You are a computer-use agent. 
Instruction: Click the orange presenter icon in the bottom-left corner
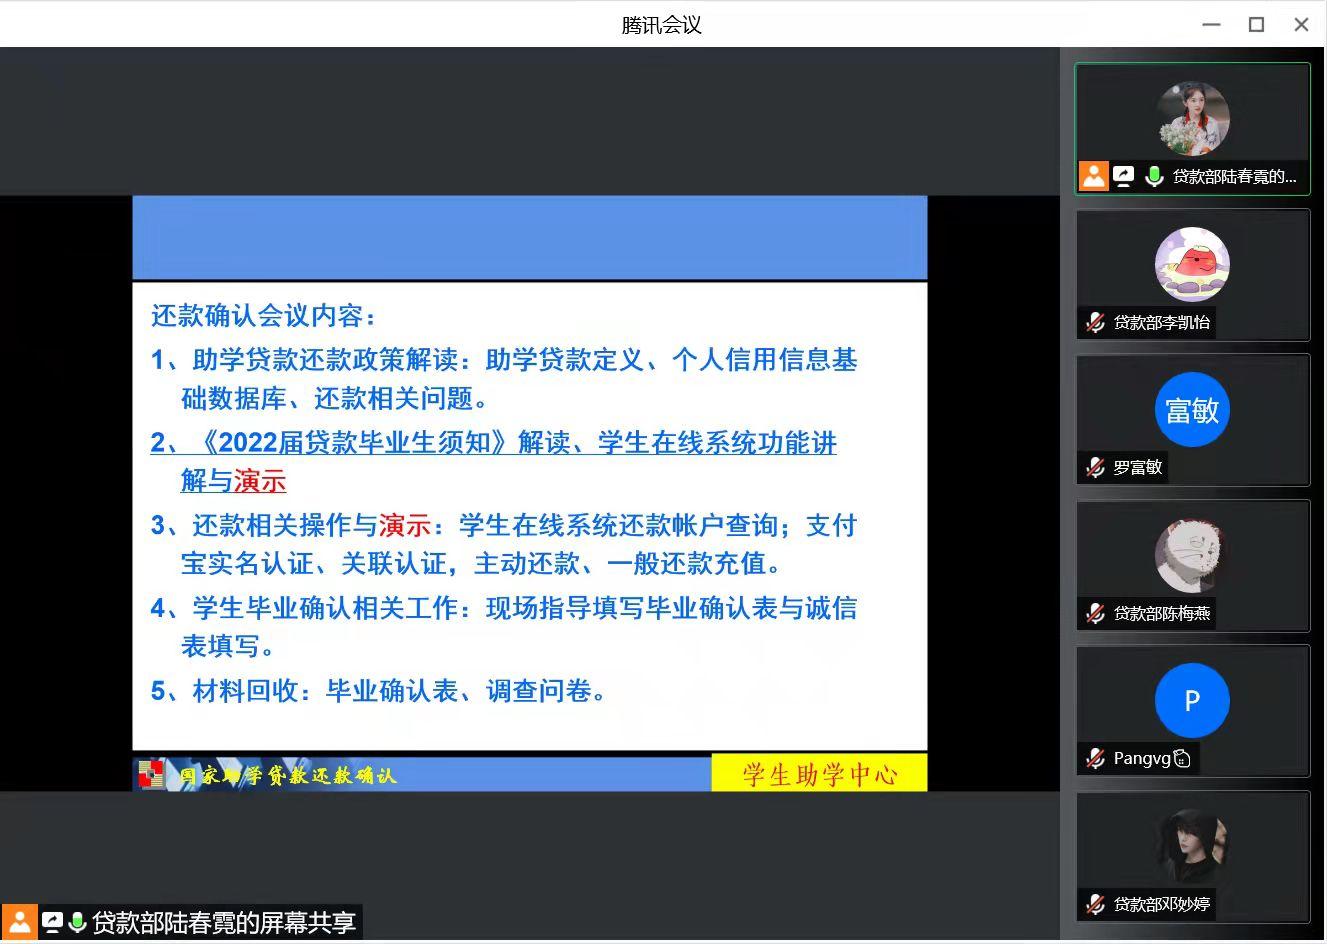(x=20, y=923)
